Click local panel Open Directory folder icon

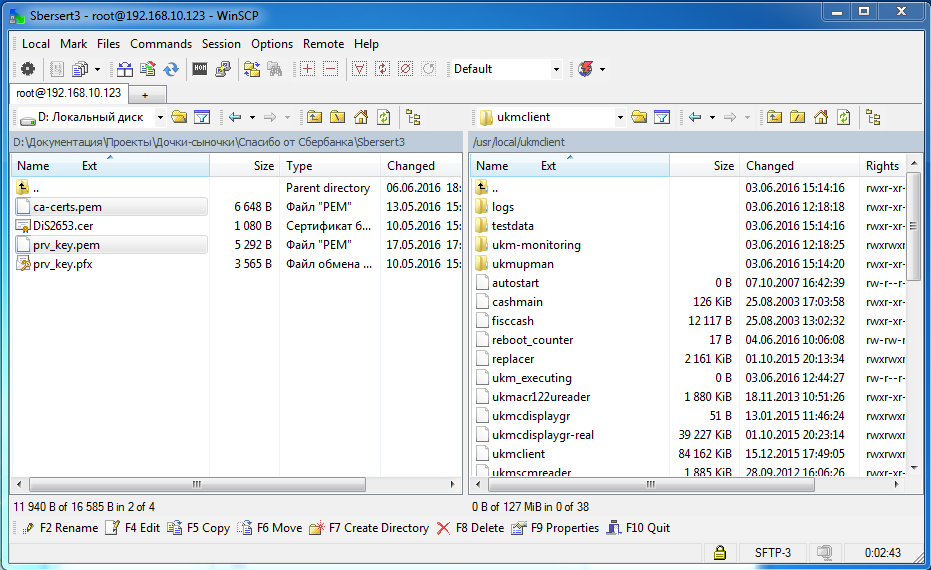click(179, 117)
